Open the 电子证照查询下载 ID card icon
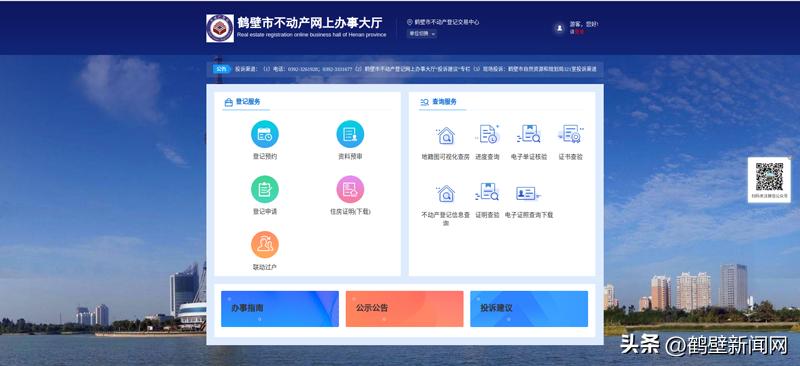Image resolution: width=800 pixels, height=366 pixels. tap(528, 193)
